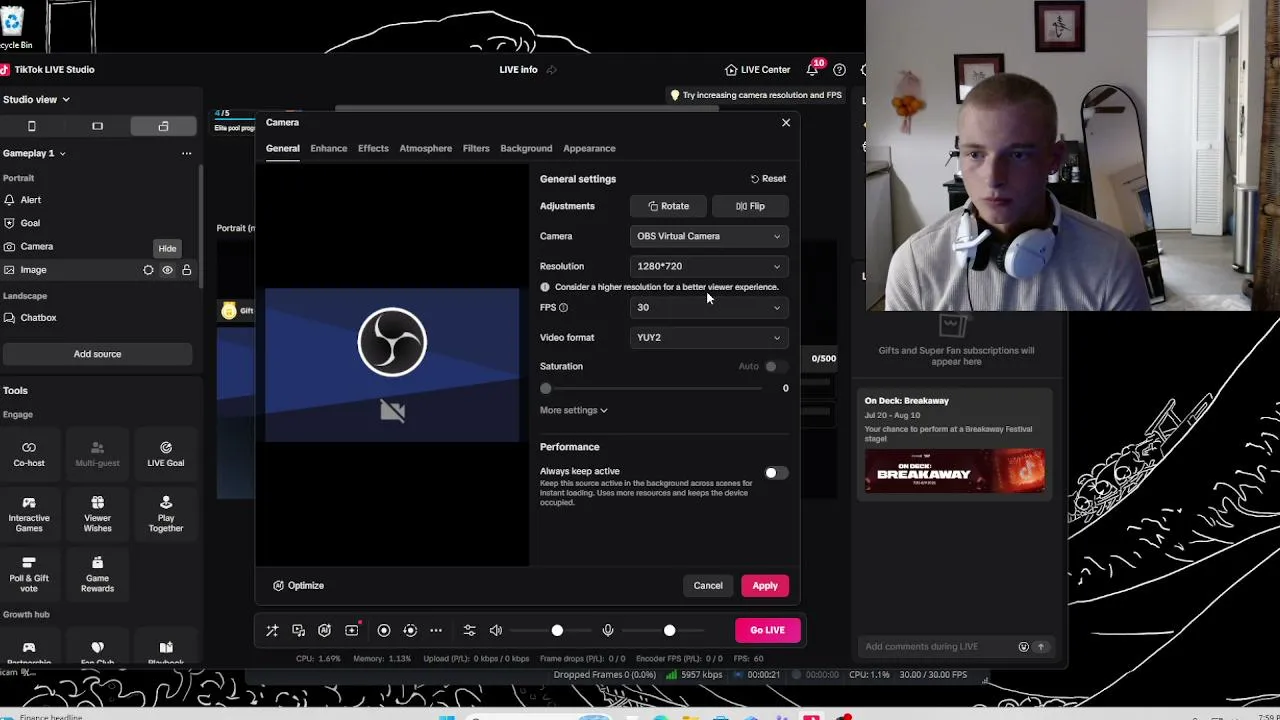Image resolution: width=1280 pixels, height=720 pixels.
Task: Select portrait phone layout icon
Action: [31, 126]
